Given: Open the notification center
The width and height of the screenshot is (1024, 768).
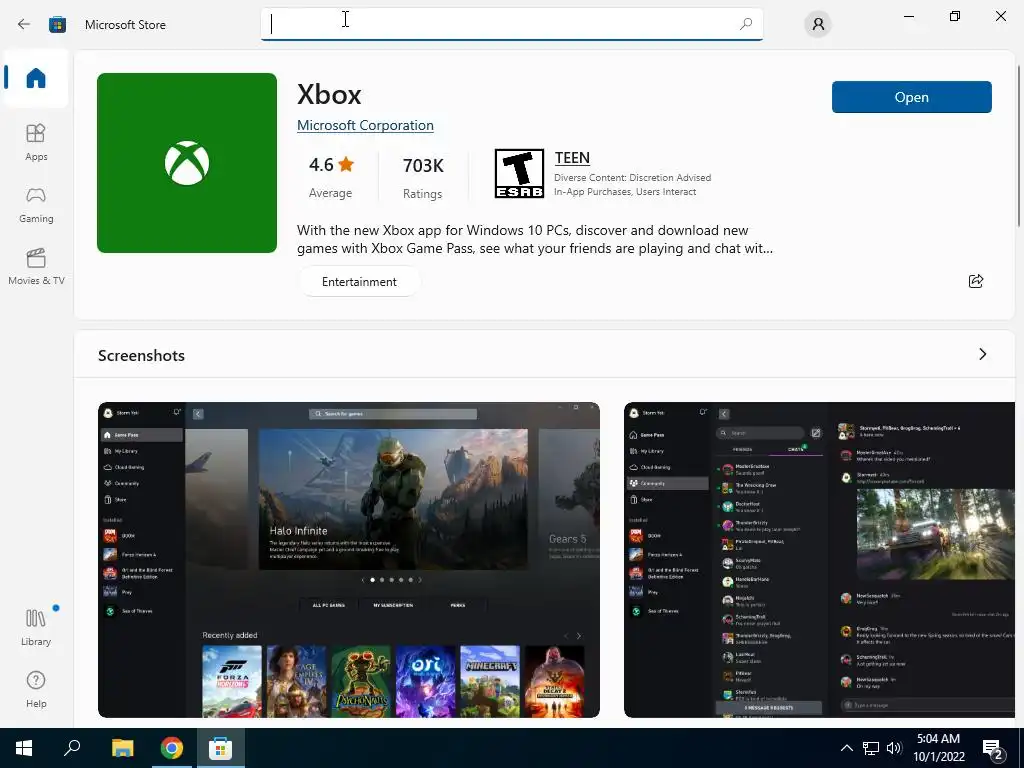Looking at the screenshot, I should tap(993, 750).
